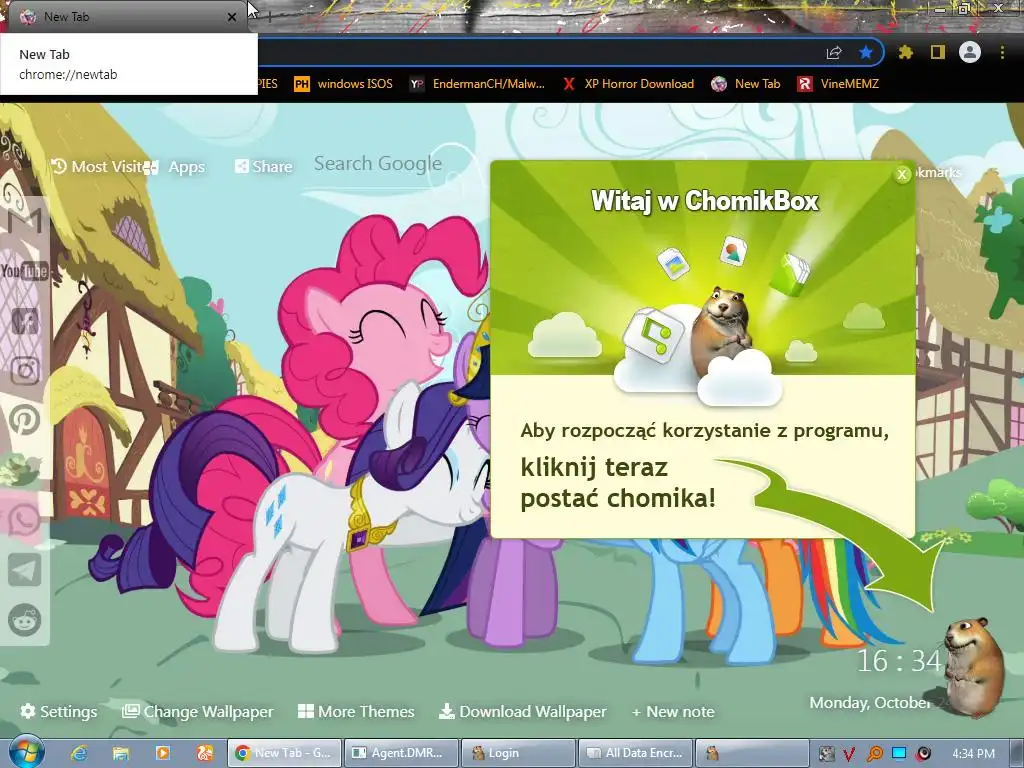Toggle Chrome side panel icon
Screen dimensions: 1024x768
tap(938, 52)
